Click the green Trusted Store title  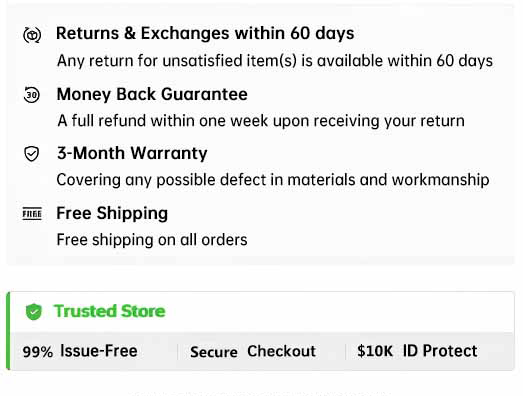click(109, 311)
